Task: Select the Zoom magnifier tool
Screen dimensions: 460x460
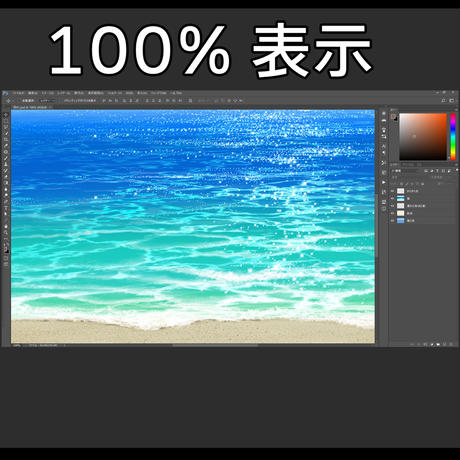Action: point(6,232)
